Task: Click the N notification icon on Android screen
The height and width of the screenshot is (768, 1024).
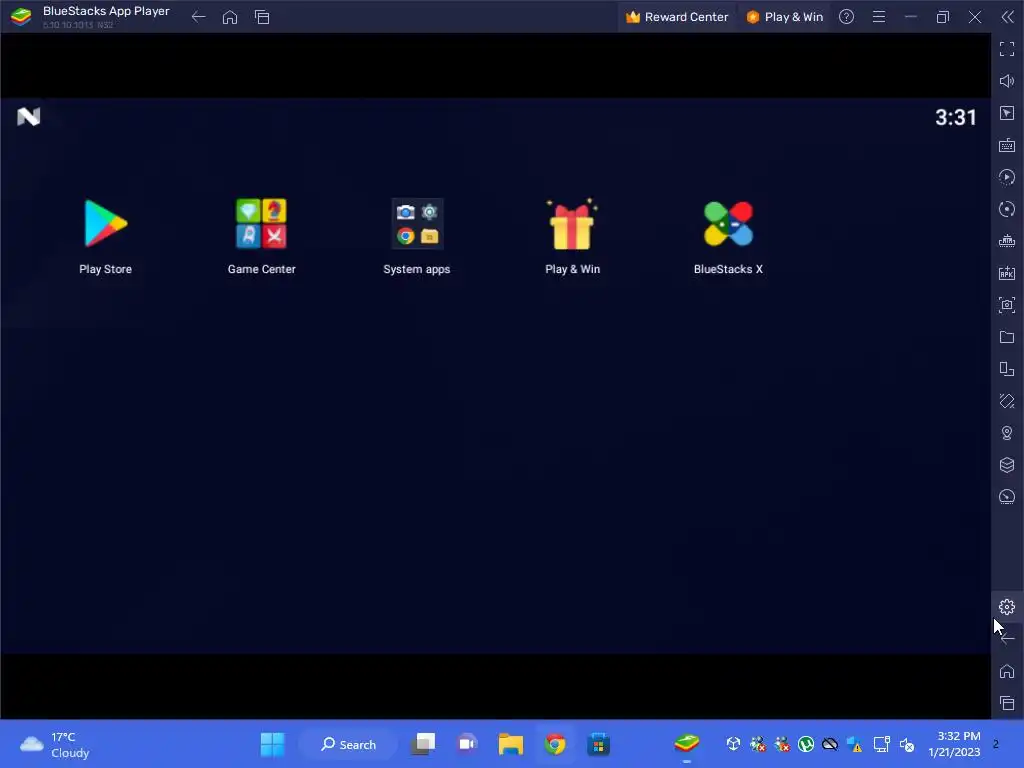Action: pos(29,117)
